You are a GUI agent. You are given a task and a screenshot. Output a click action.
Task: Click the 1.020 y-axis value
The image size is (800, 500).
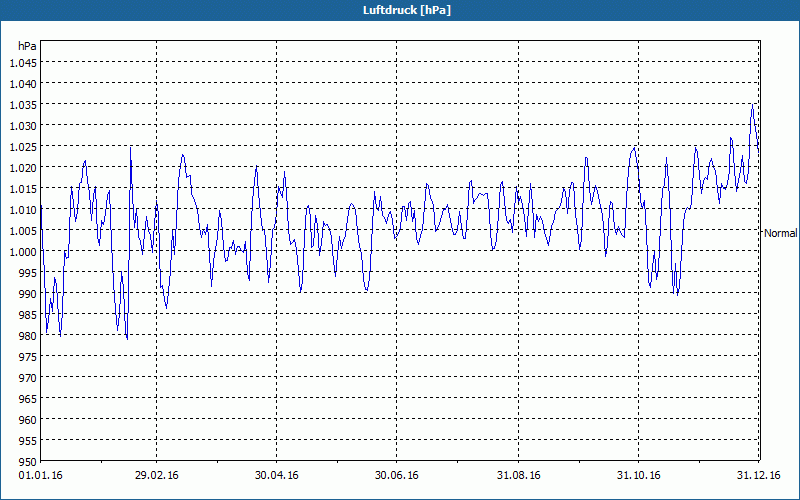click(x=23, y=168)
